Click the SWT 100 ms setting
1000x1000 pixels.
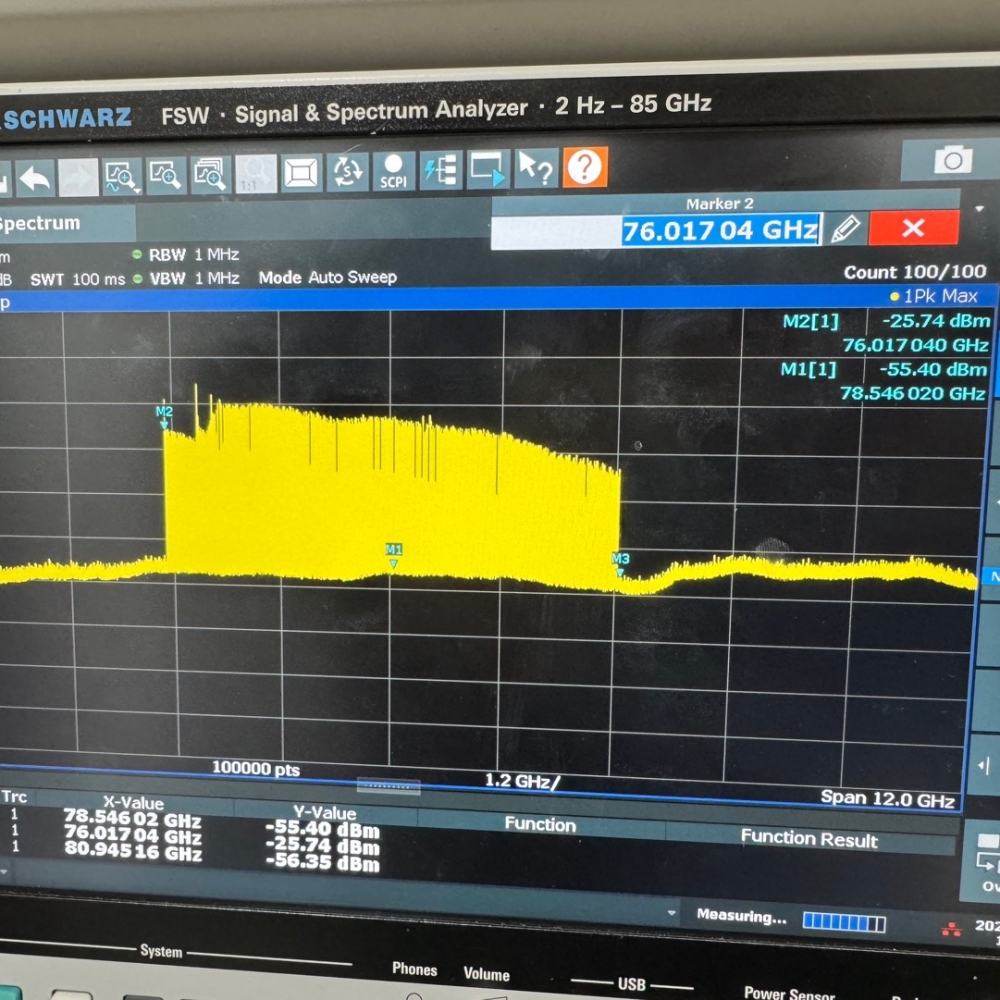coord(78,280)
